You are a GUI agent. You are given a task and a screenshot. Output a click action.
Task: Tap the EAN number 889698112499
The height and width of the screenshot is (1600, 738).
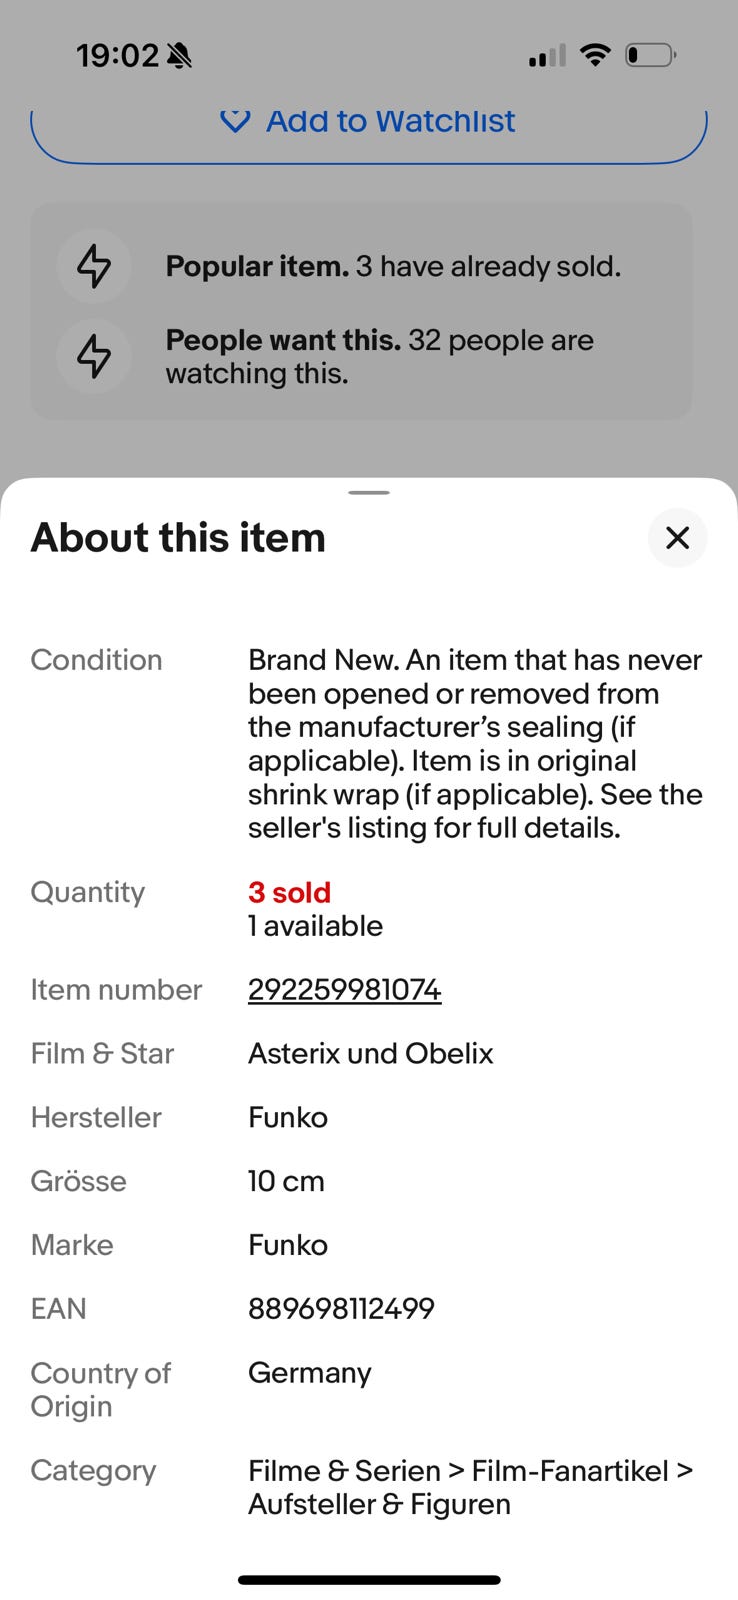coord(341,1309)
